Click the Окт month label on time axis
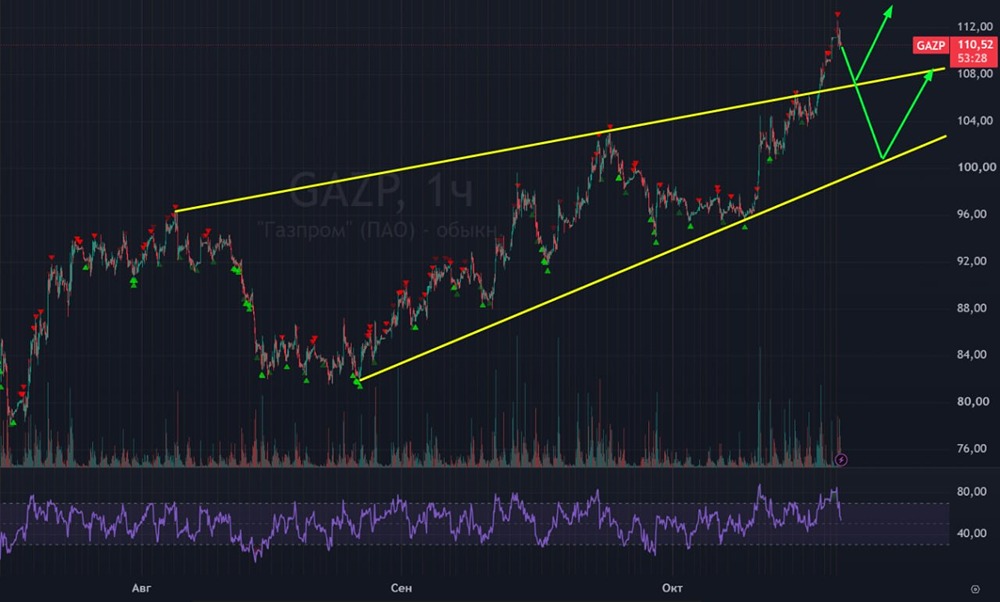 click(x=672, y=588)
